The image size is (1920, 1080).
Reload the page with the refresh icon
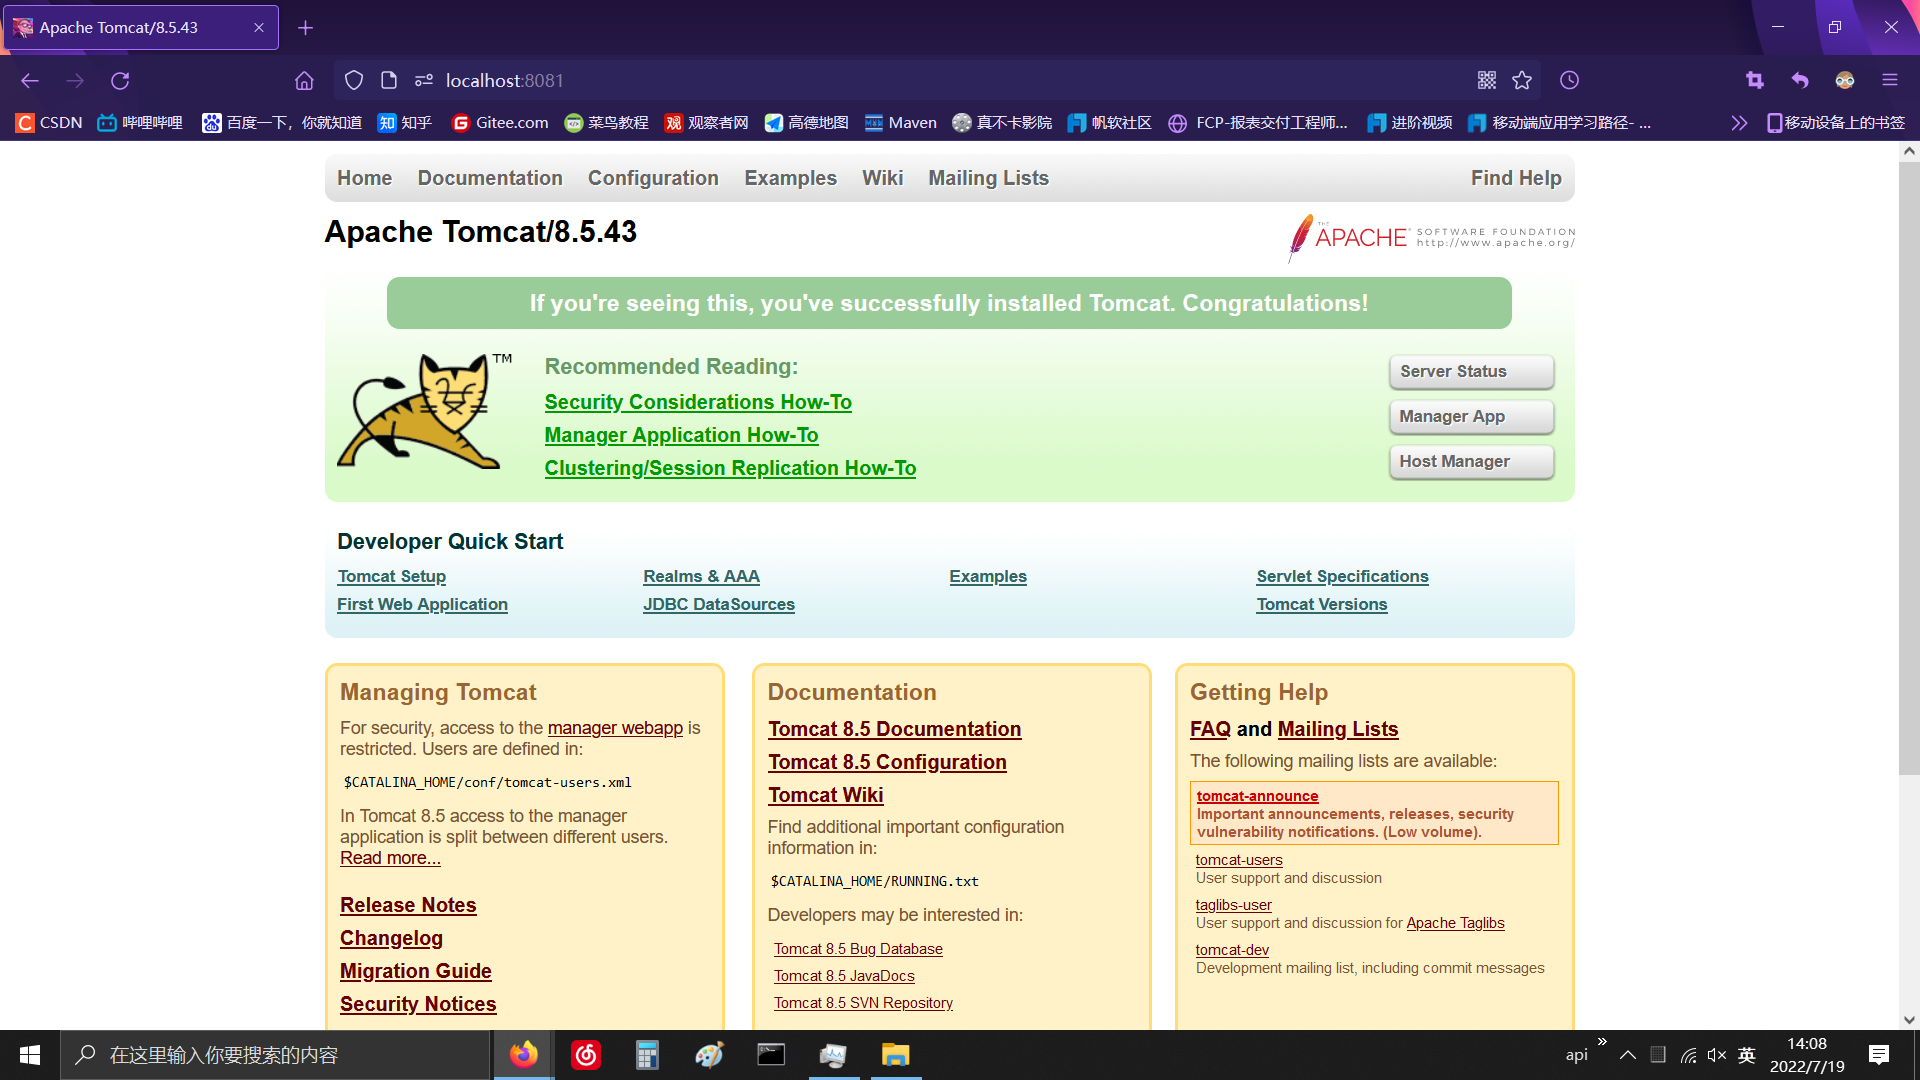pos(120,80)
